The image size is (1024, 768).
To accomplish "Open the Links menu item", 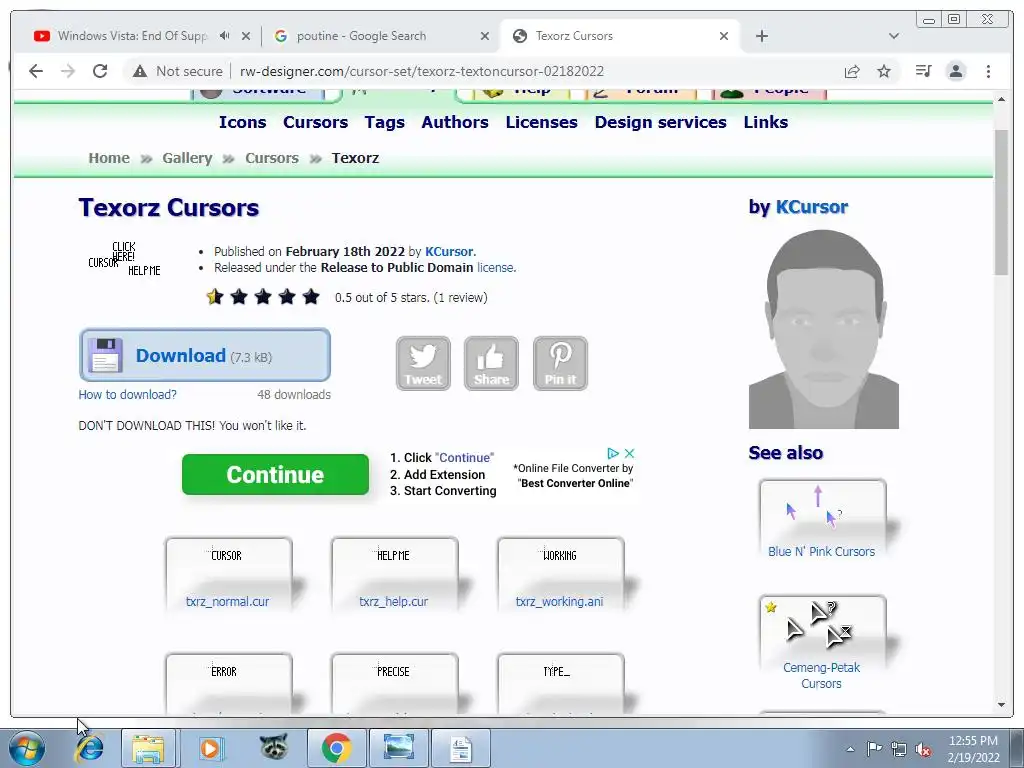I will pyautogui.click(x=765, y=122).
